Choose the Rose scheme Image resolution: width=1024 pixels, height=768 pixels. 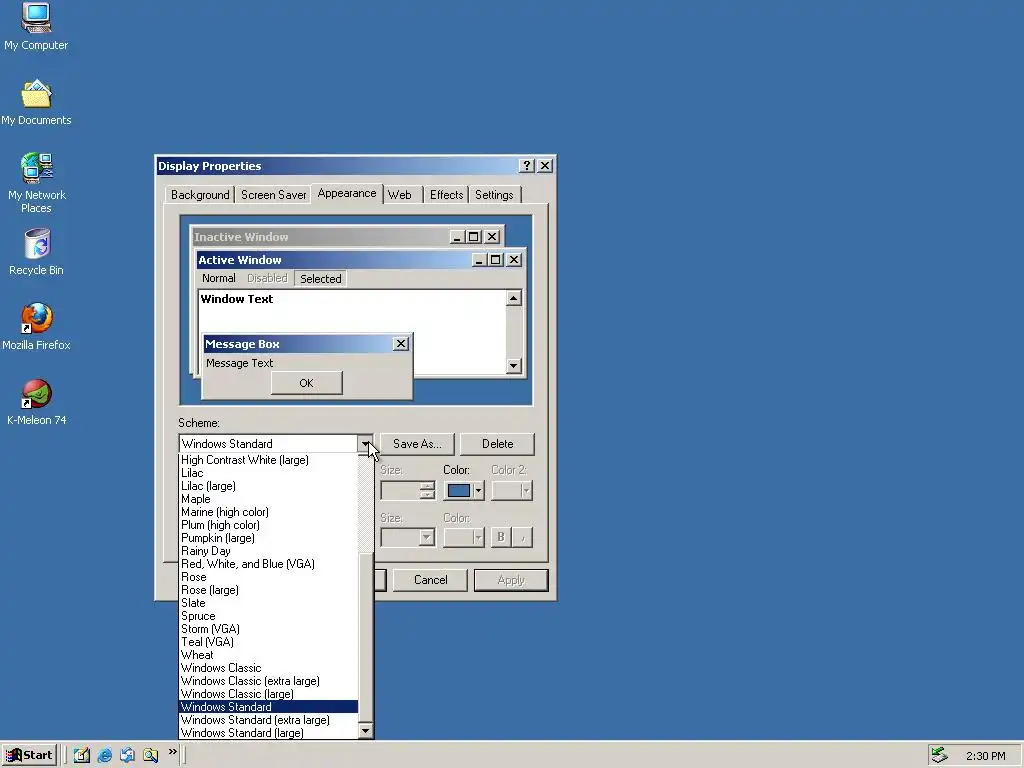[268, 577]
